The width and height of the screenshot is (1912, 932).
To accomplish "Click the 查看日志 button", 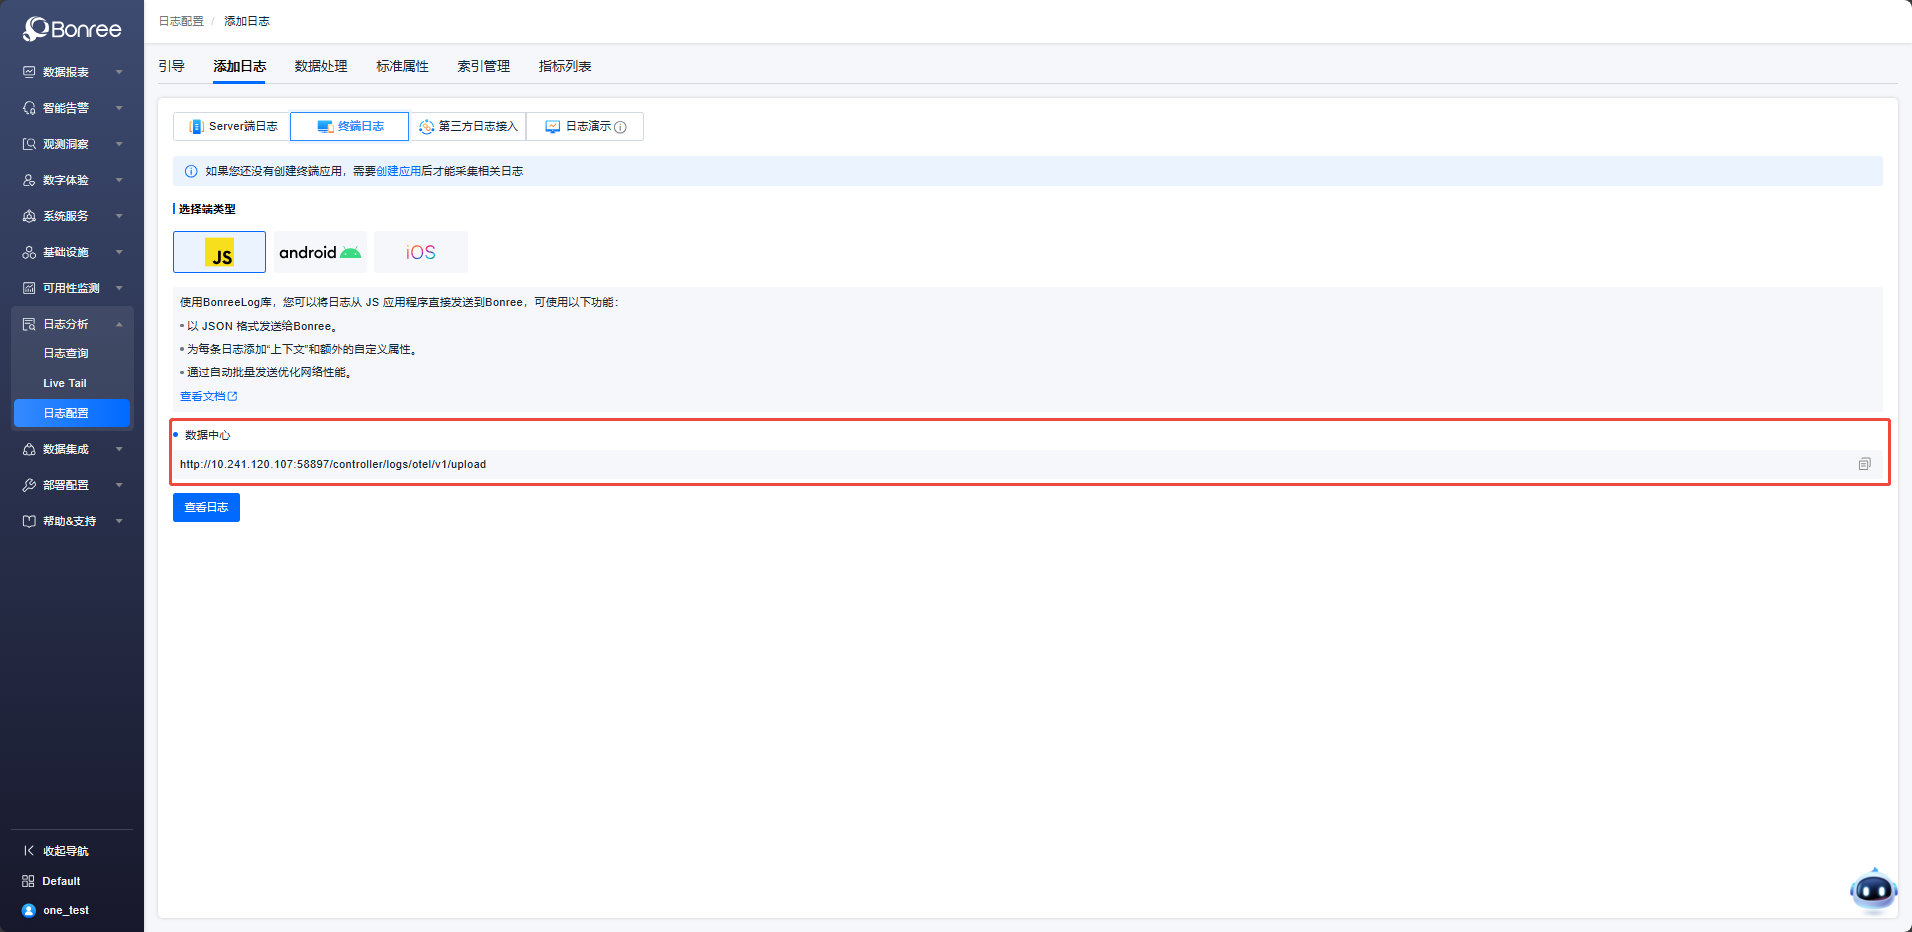I will [x=206, y=507].
